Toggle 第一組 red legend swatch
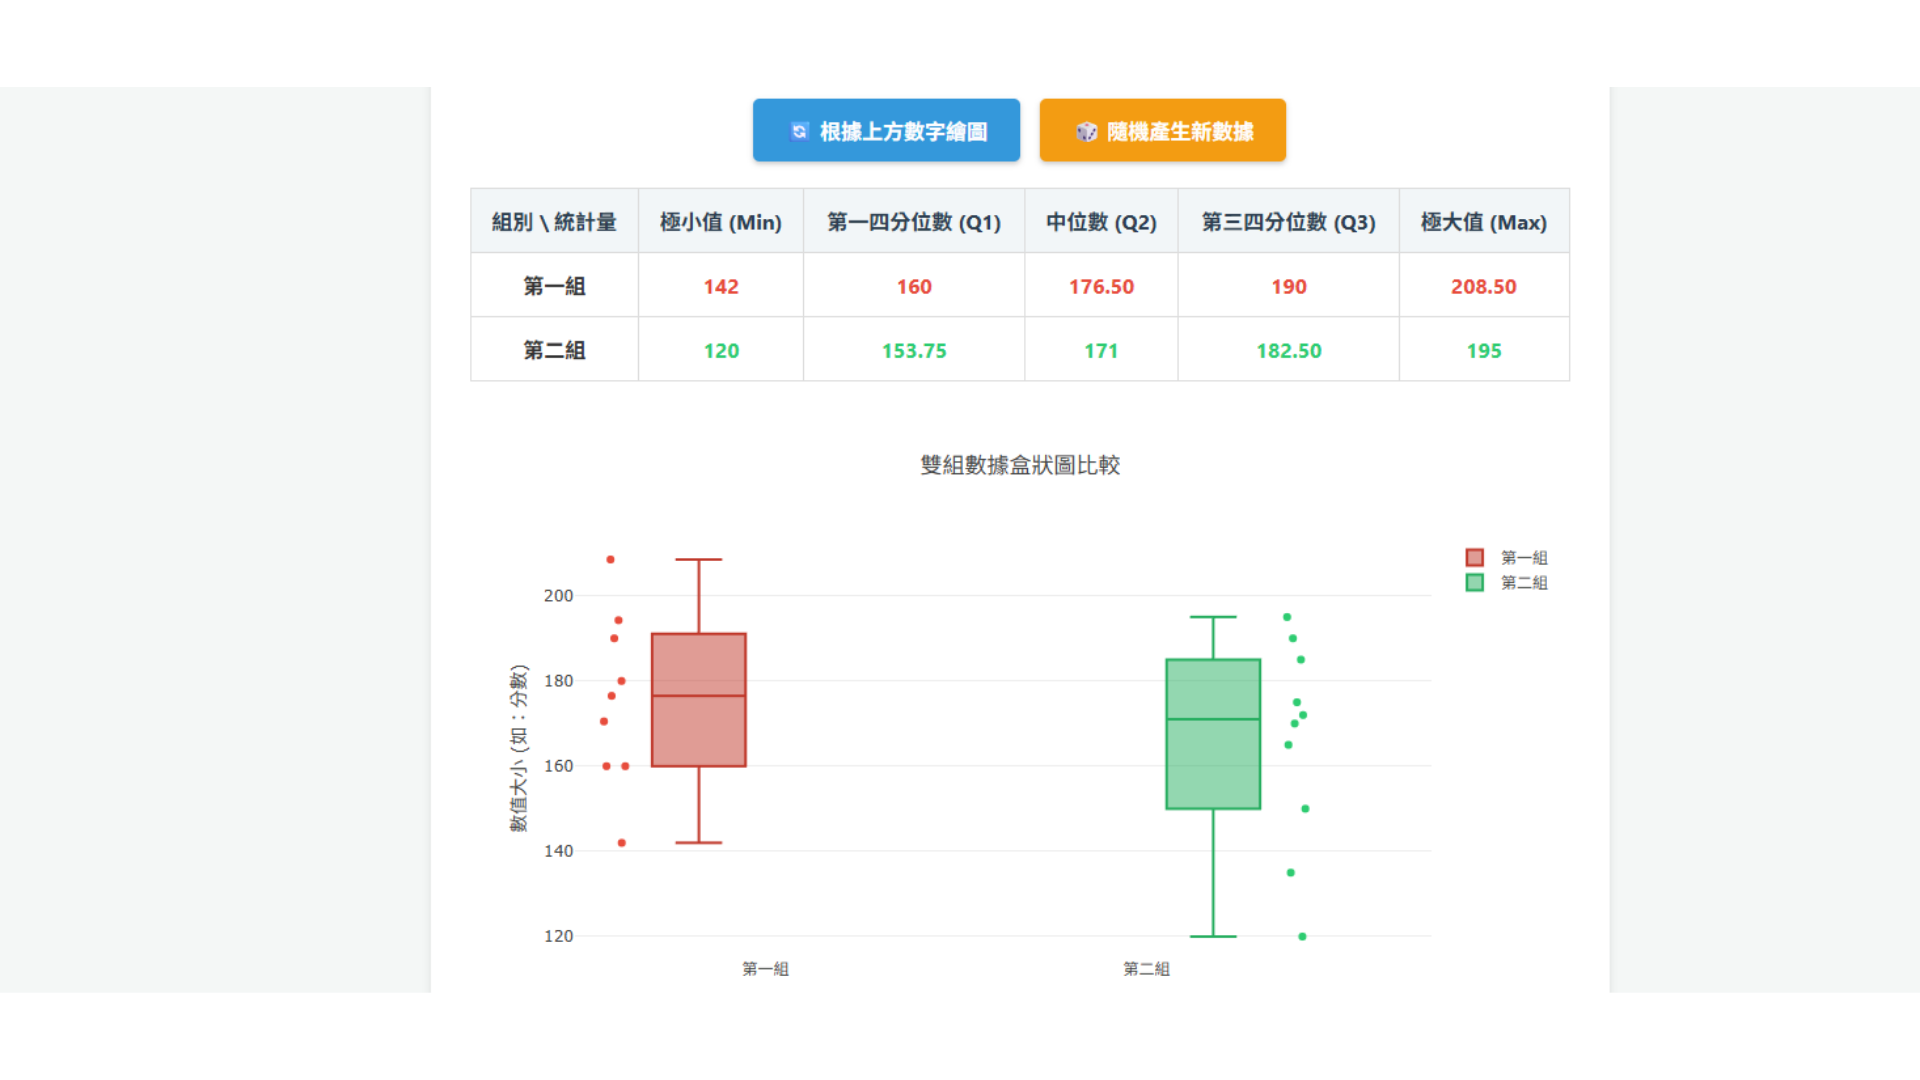Screen dimensions: 1920x1080 pyautogui.click(x=1474, y=557)
